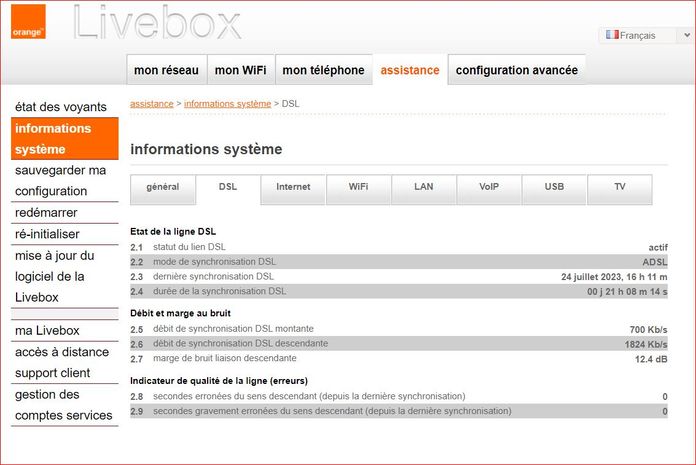Select informations système in the sidebar
Image resolution: width=696 pixels, height=465 pixels.
[65, 138]
